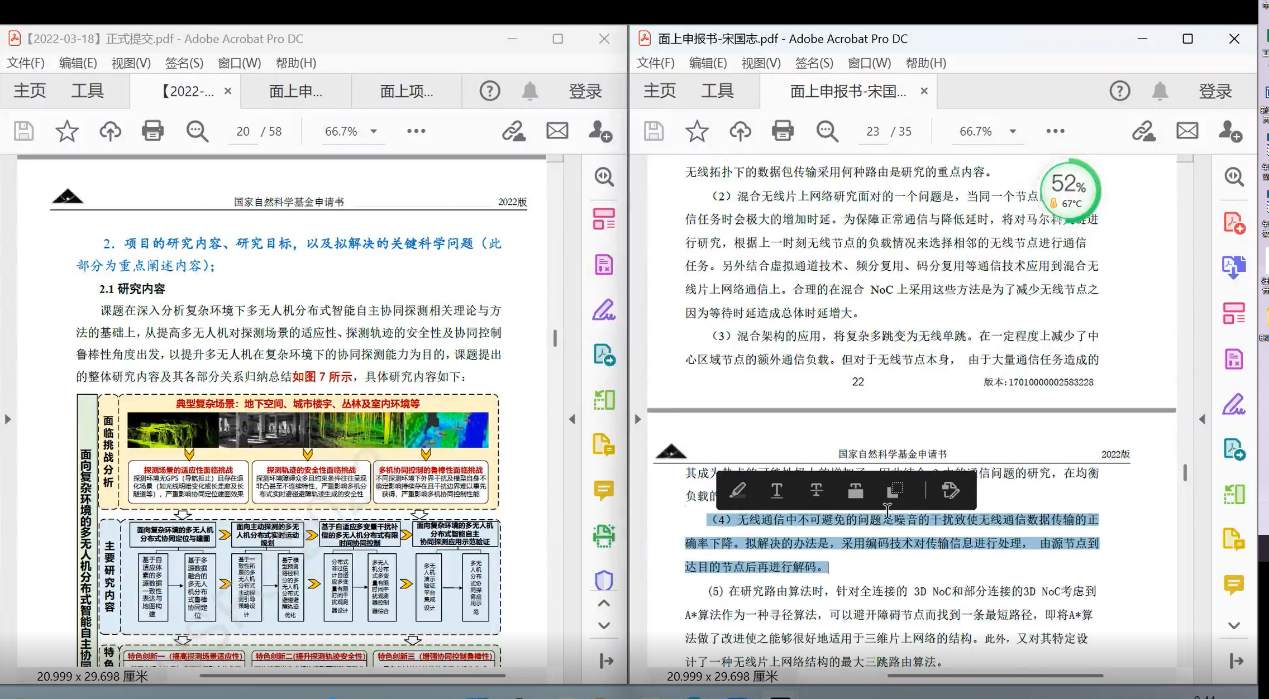This screenshot has width=1269, height=699.
Task: Switch to 工具 tab in right window
Action: pos(717,91)
